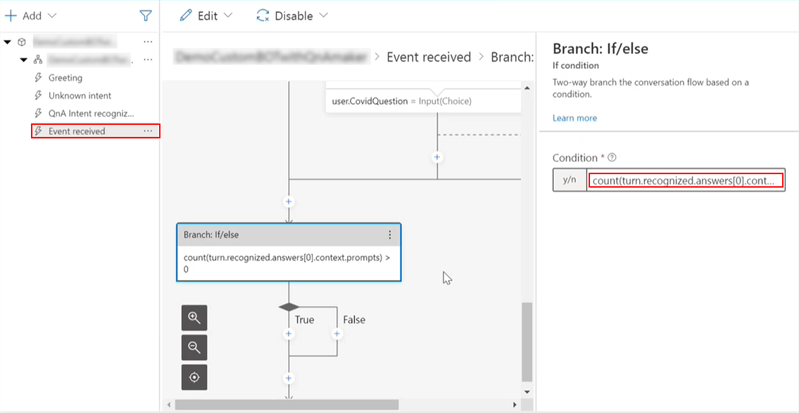Click the zoom out magnifier button
799x413 pixels.
point(194,347)
